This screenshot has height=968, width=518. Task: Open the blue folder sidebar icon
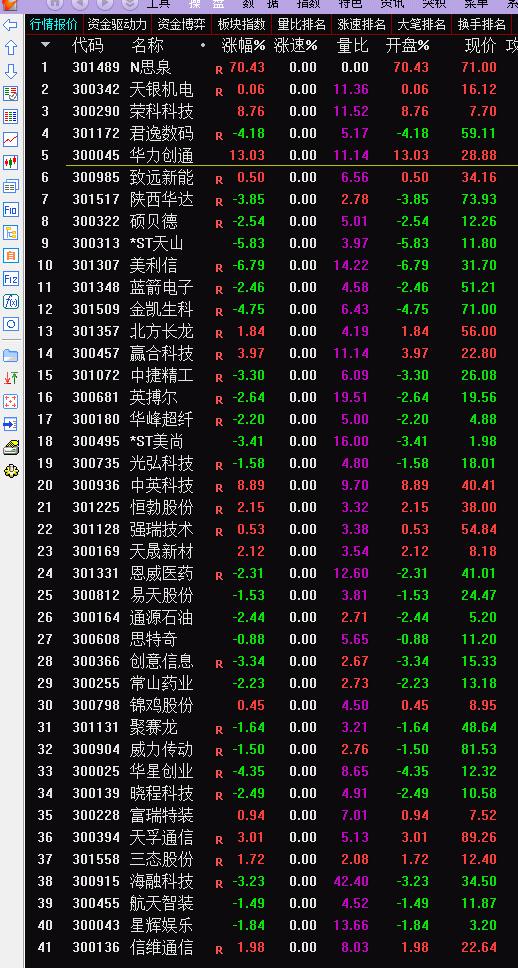pos(10,355)
